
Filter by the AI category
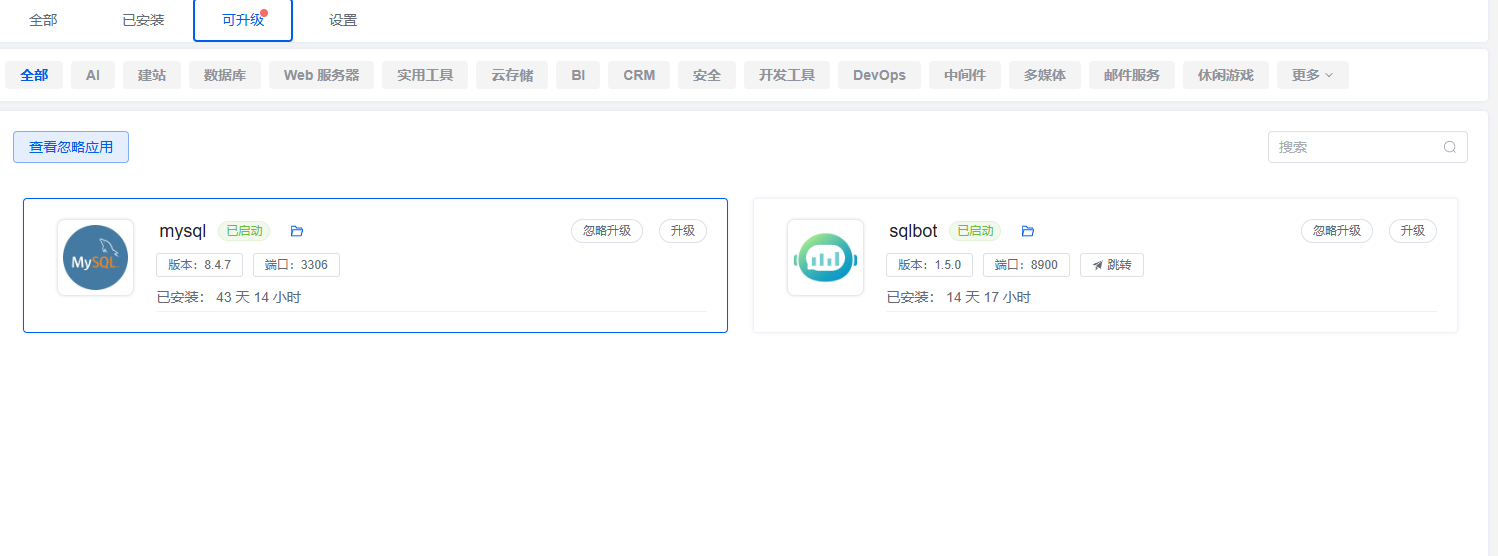point(93,75)
